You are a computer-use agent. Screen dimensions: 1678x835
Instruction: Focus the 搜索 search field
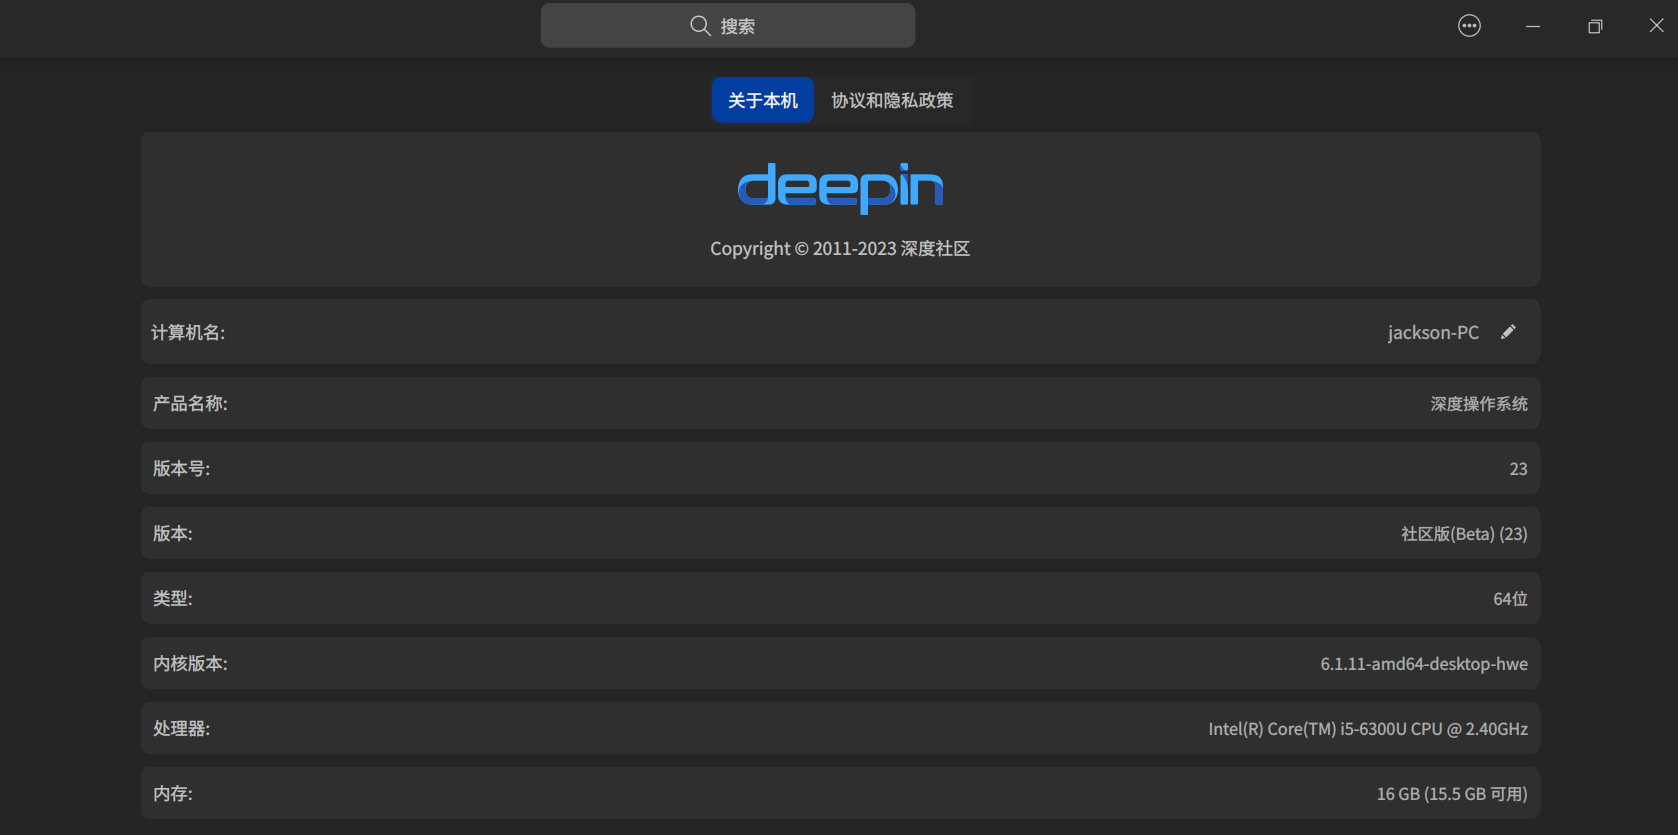(728, 25)
